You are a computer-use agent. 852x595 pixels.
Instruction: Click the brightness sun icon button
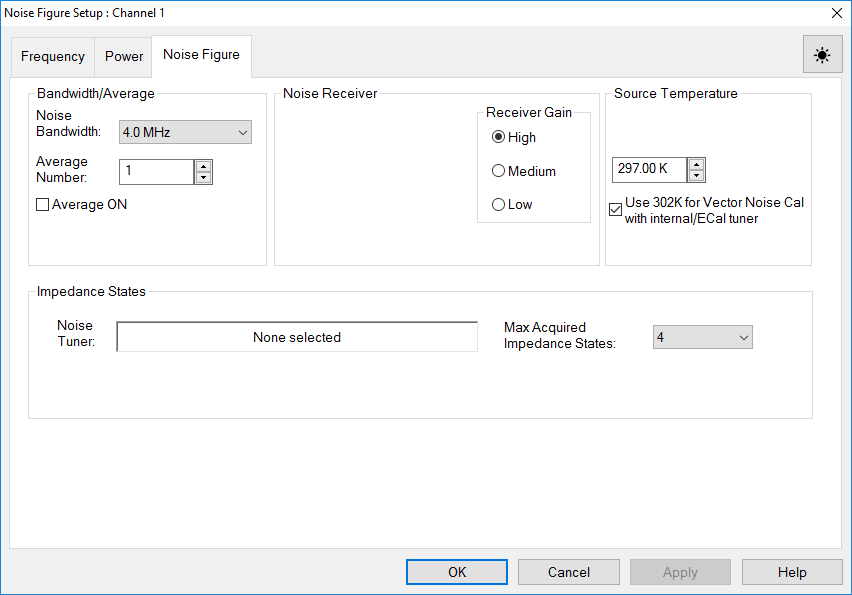tap(822, 55)
